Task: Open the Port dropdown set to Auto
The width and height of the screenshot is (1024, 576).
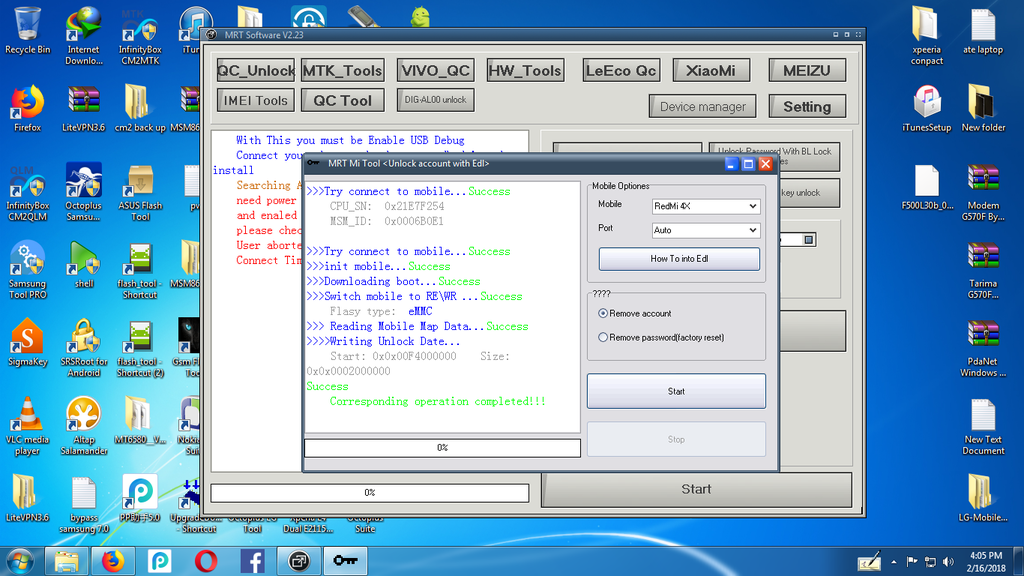Action: click(x=706, y=230)
